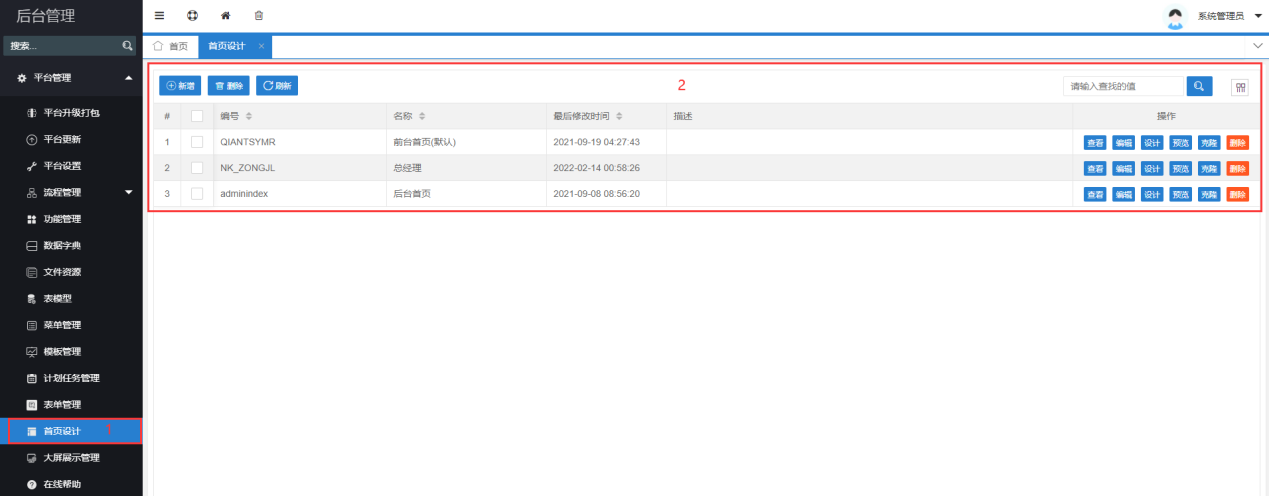Tick the select-all checkbox in table header
Screen dimensions: 1269x496
[x=197, y=116]
